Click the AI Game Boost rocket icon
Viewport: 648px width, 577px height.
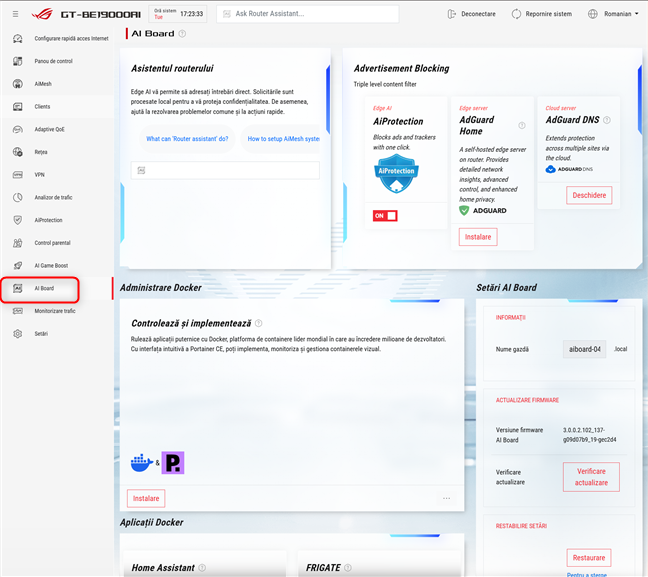coord(17,266)
